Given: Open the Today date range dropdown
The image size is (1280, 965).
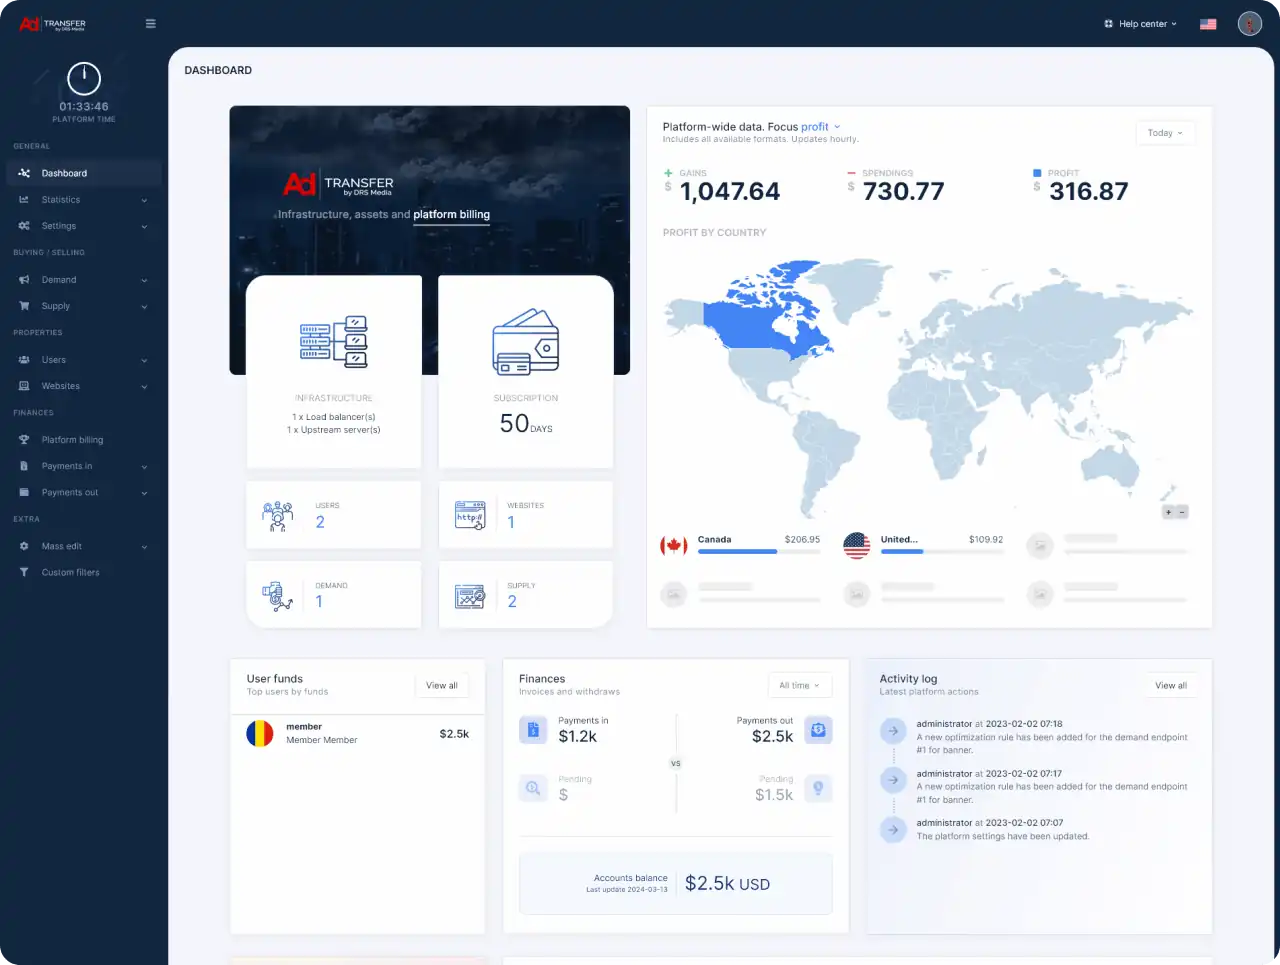Looking at the screenshot, I should 1165,132.
